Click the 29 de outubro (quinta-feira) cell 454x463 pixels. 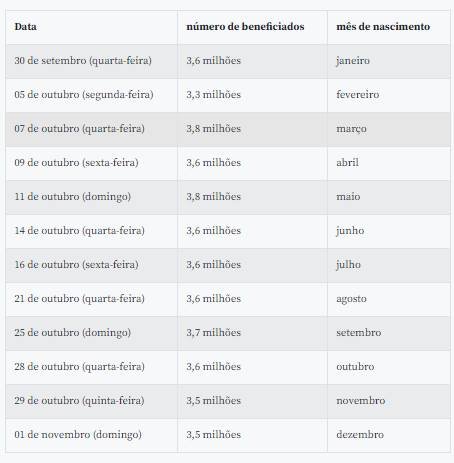92,401
